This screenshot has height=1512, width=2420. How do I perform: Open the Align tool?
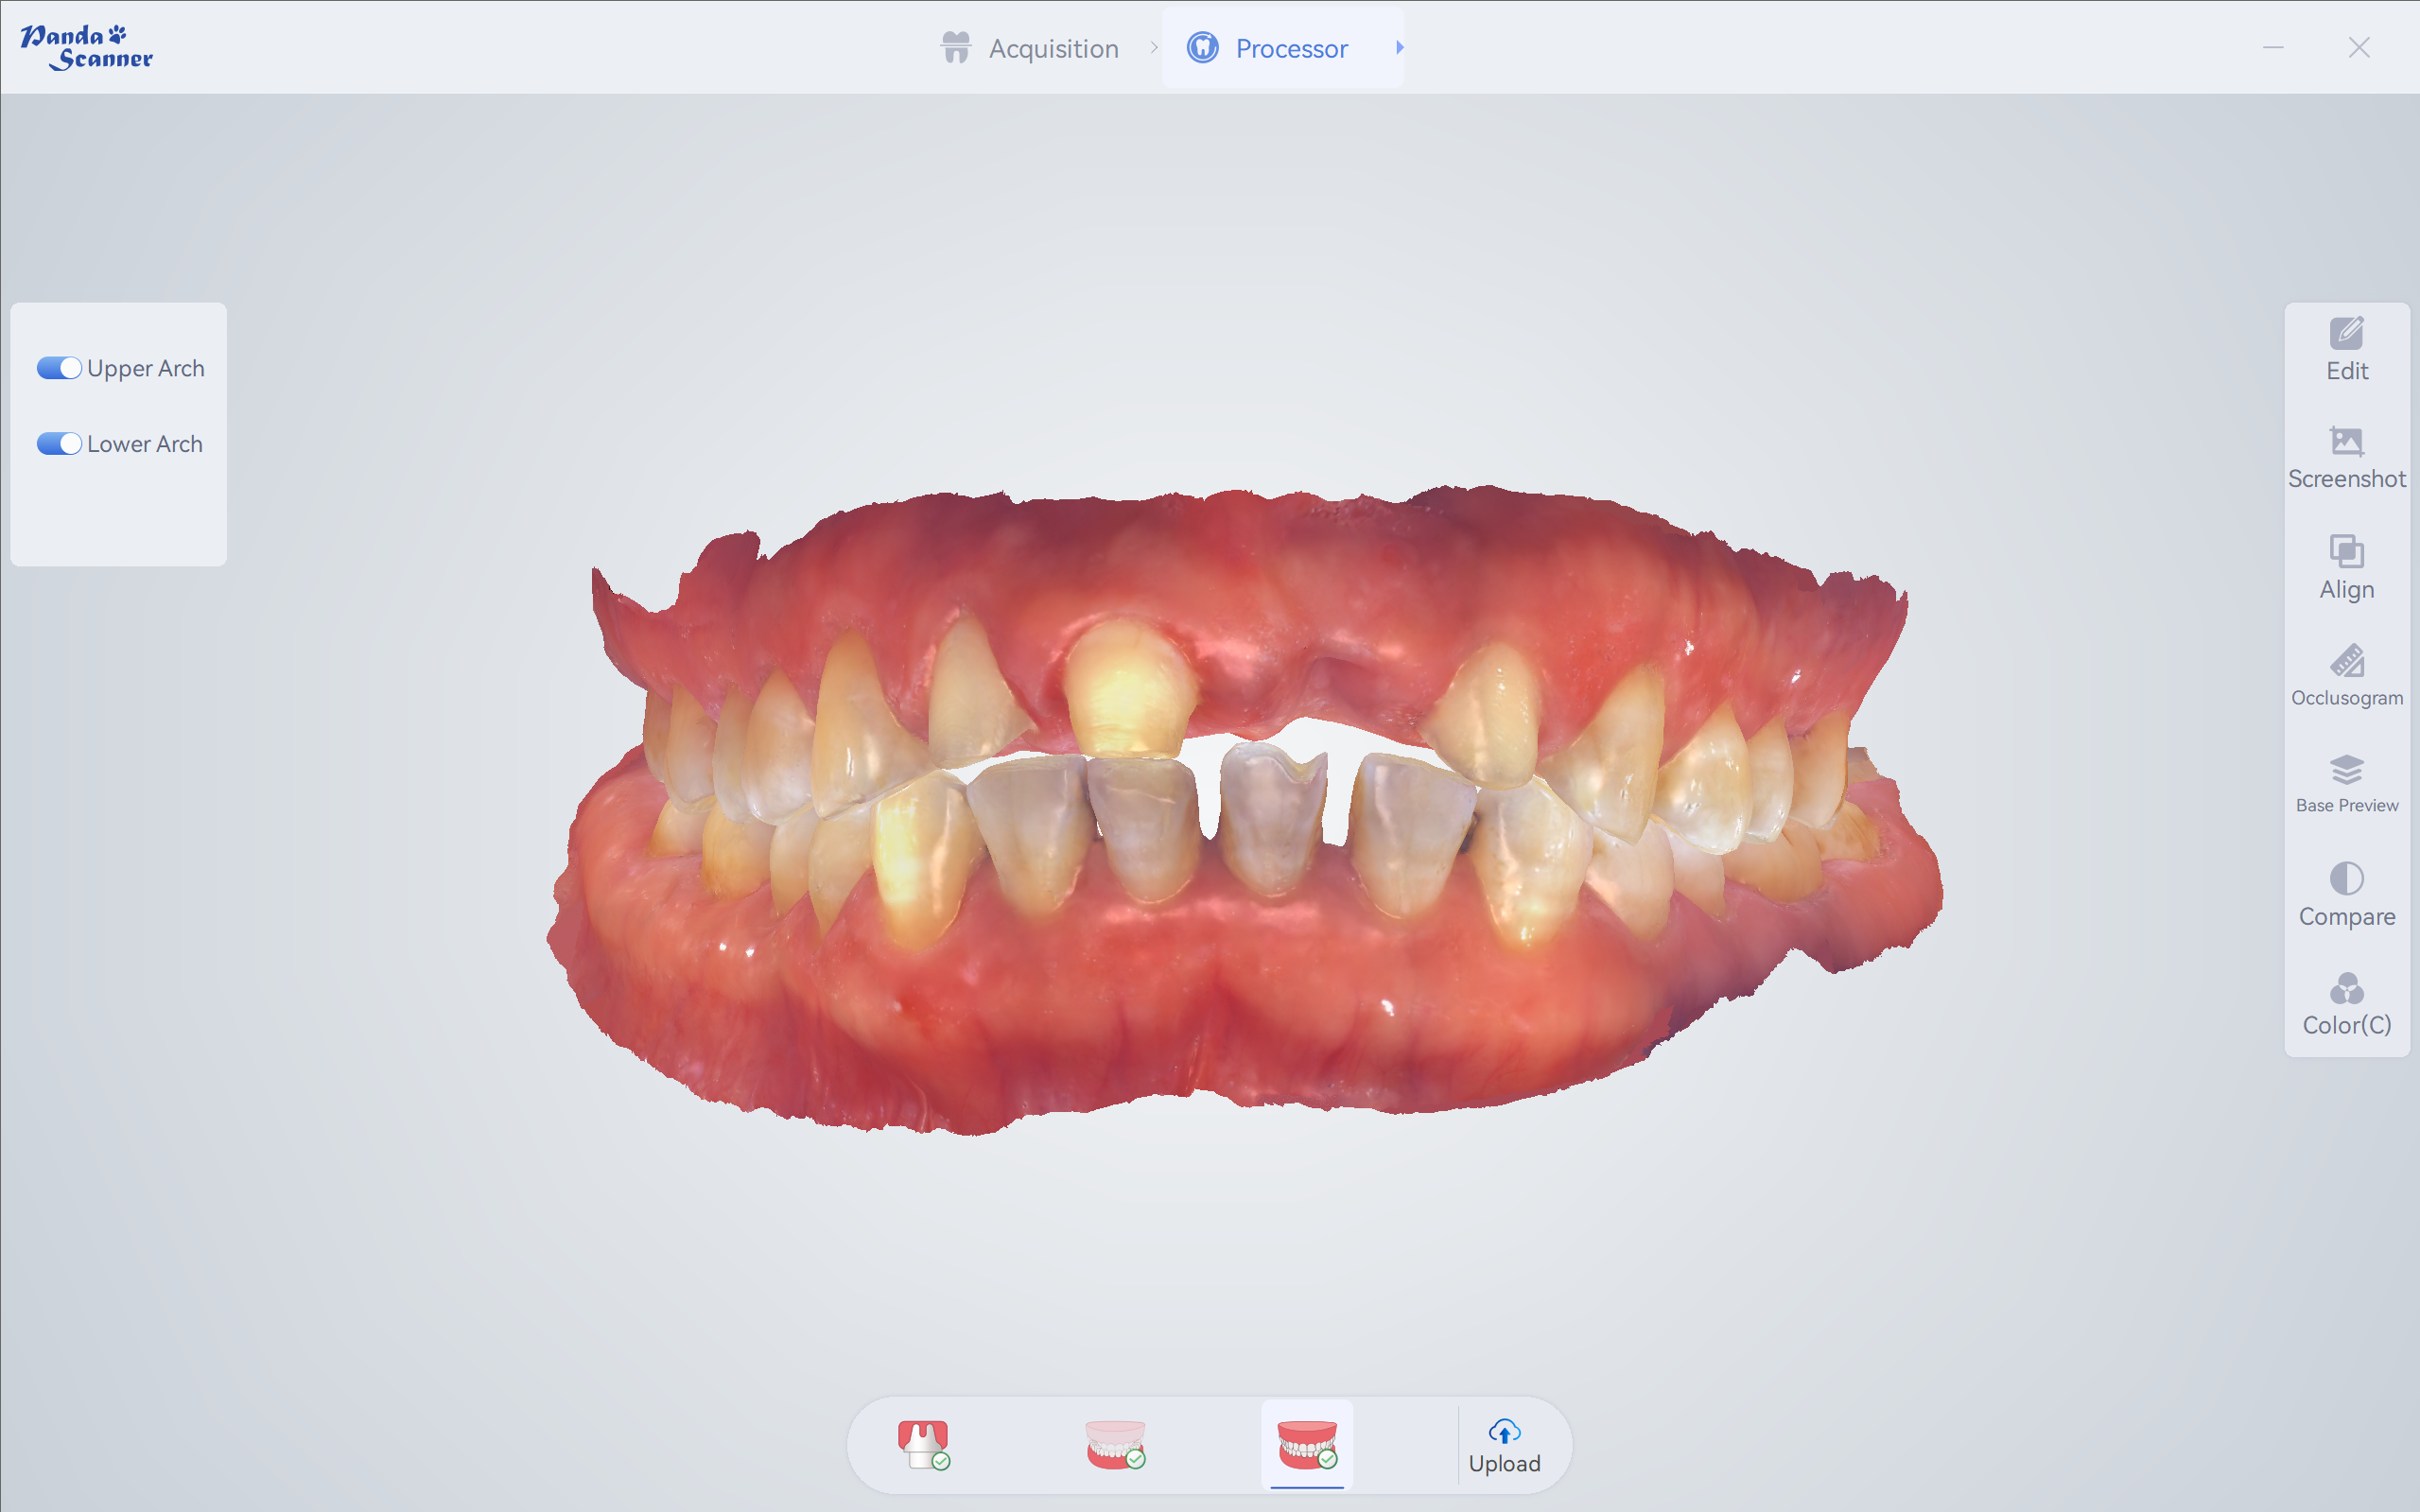click(2346, 567)
